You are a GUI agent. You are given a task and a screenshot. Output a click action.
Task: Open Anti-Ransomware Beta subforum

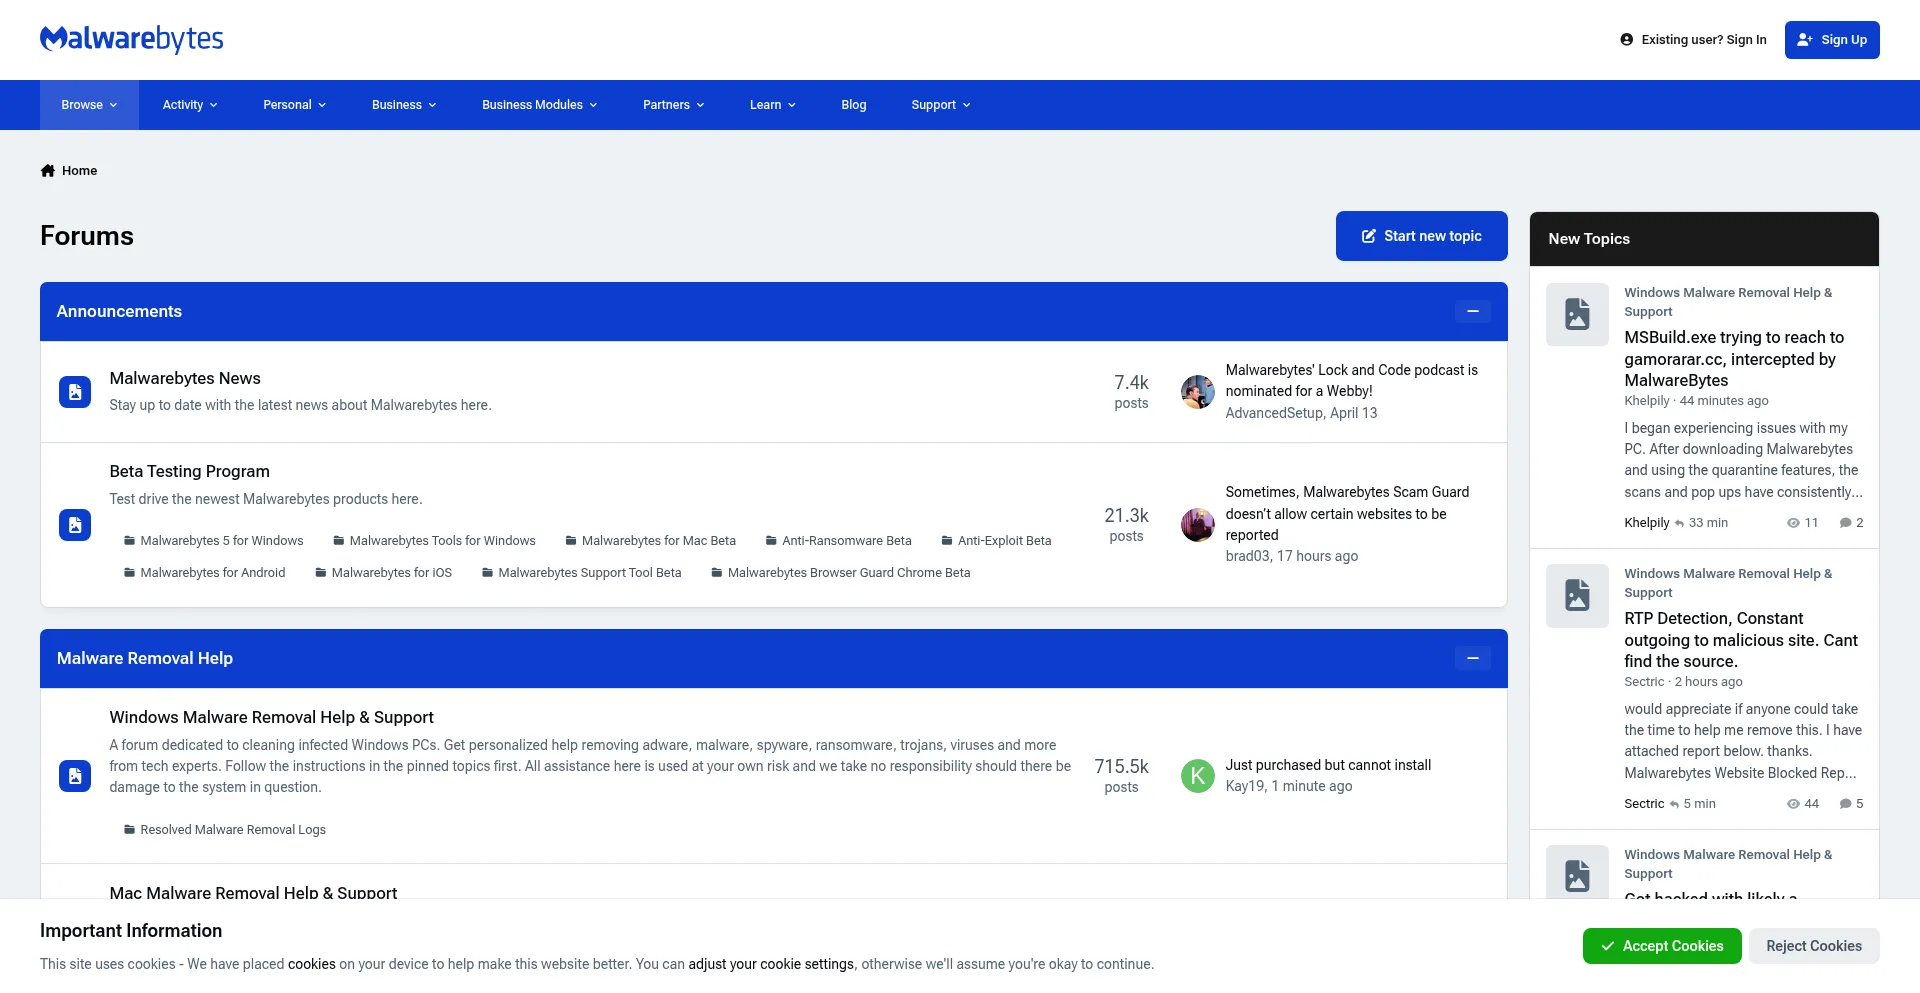point(846,541)
